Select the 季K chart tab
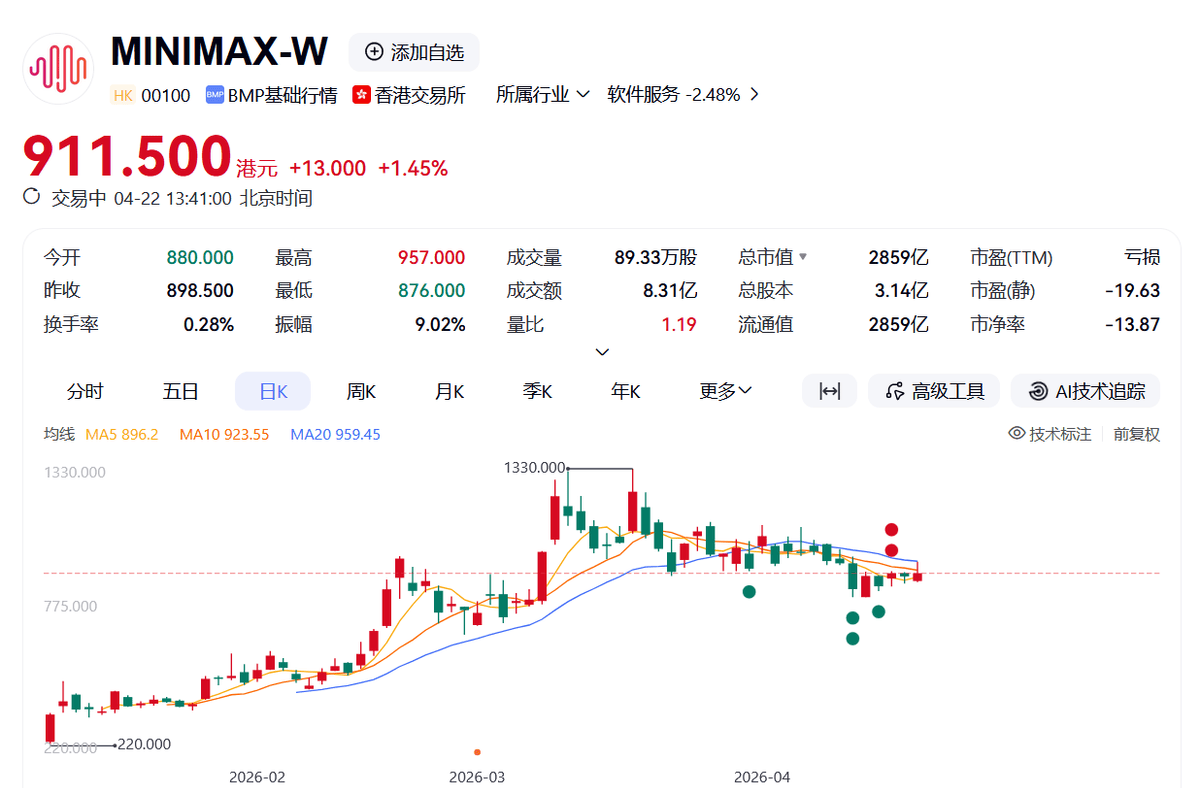This screenshot has height=788, width=1200. coord(537,392)
